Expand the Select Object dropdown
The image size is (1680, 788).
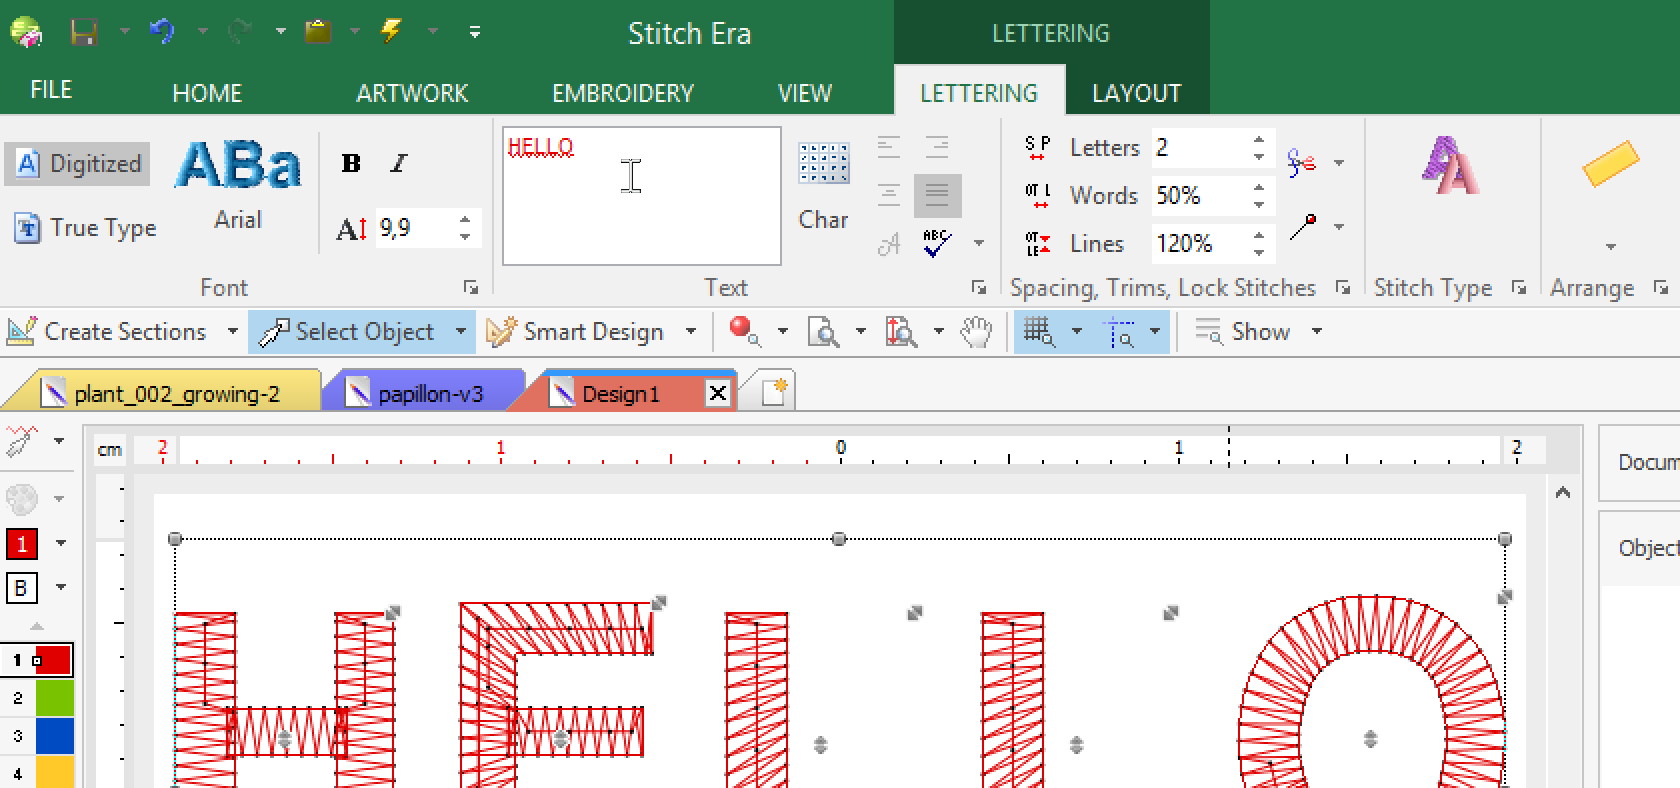[460, 332]
